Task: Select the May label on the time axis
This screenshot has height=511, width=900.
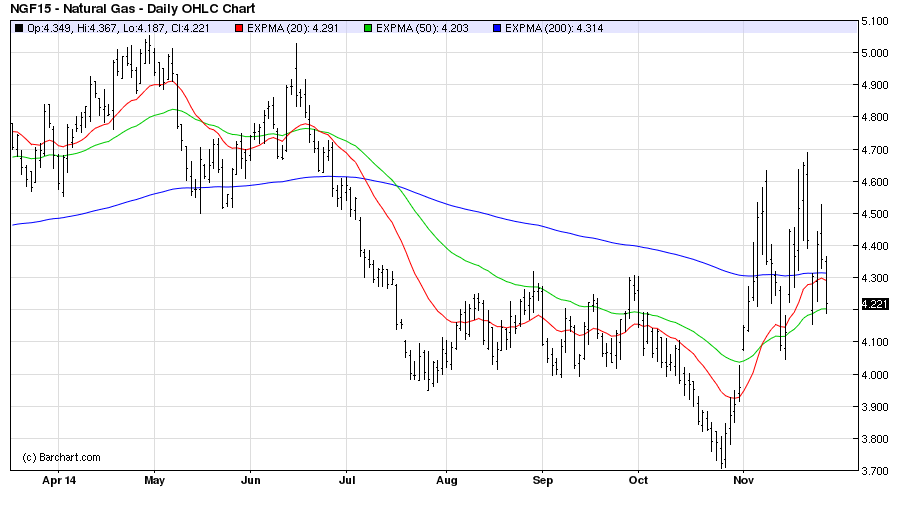Action: (x=153, y=481)
